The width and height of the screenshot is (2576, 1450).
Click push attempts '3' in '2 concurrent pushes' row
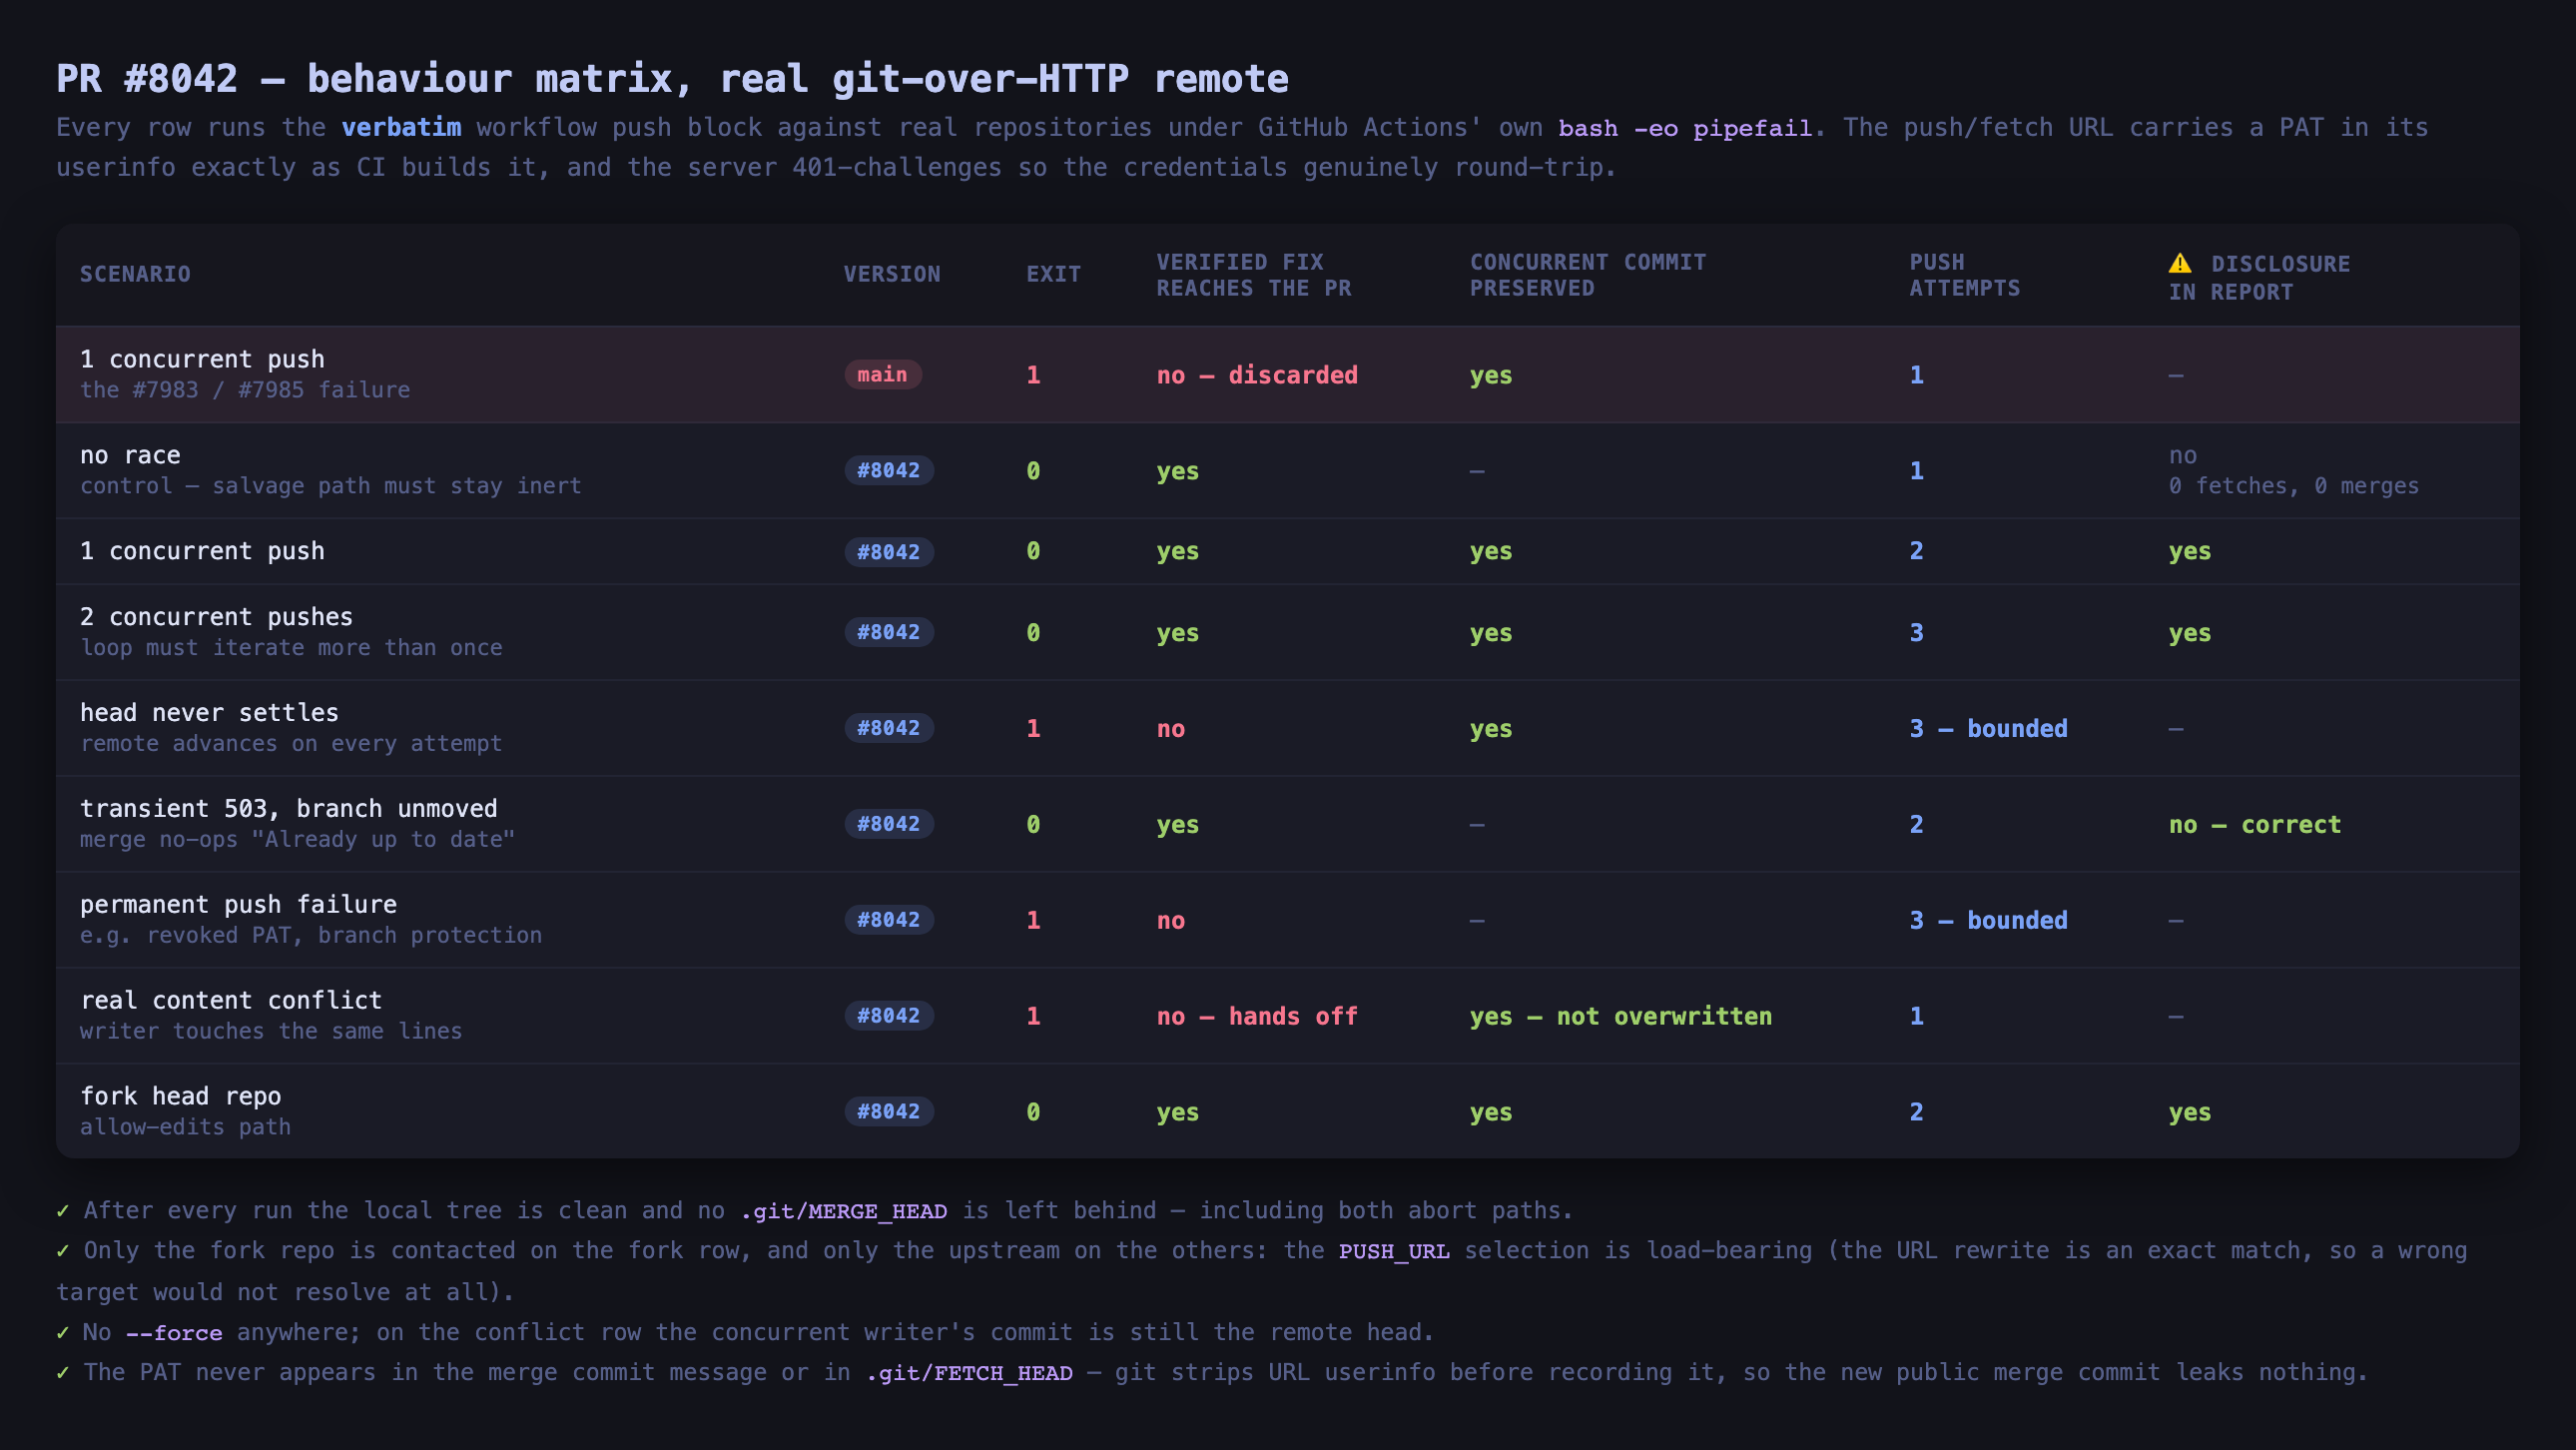click(x=1916, y=633)
